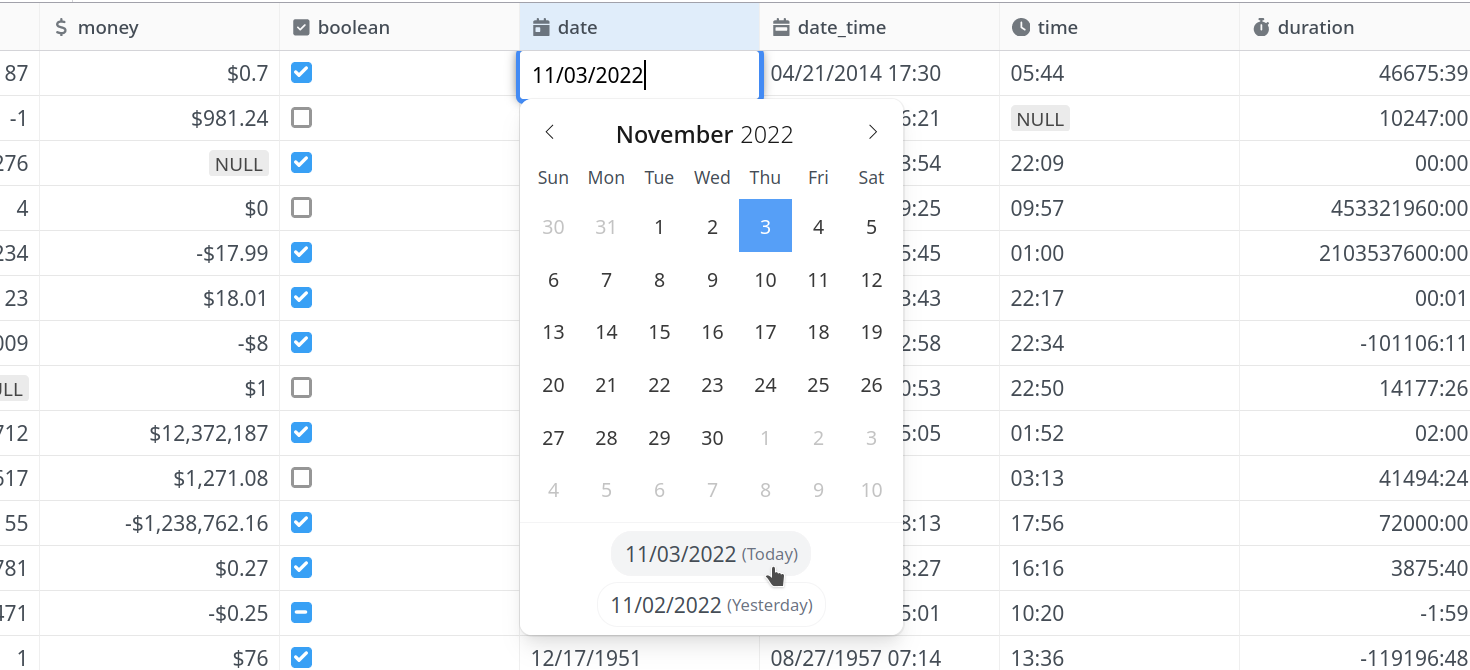
Task: Select the duration column header
Action: click(1355, 27)
